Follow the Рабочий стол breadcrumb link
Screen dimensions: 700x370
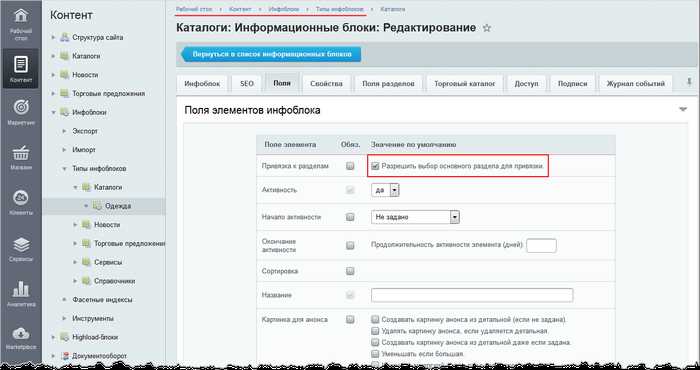194,9
